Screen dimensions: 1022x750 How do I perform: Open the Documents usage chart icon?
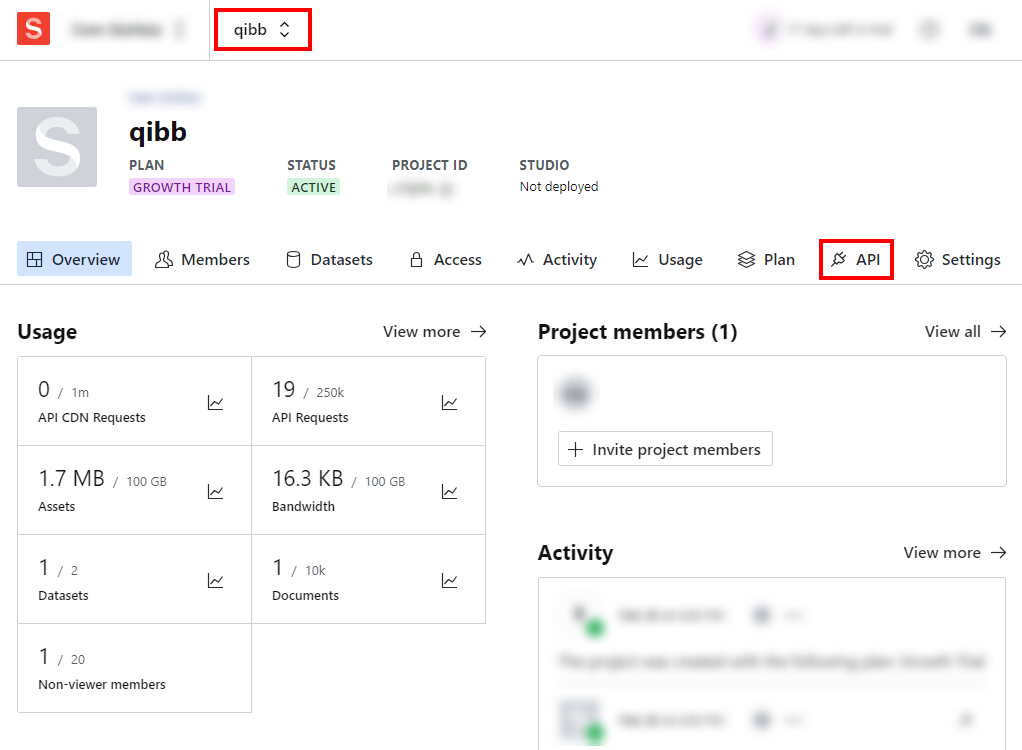[450, 580]
